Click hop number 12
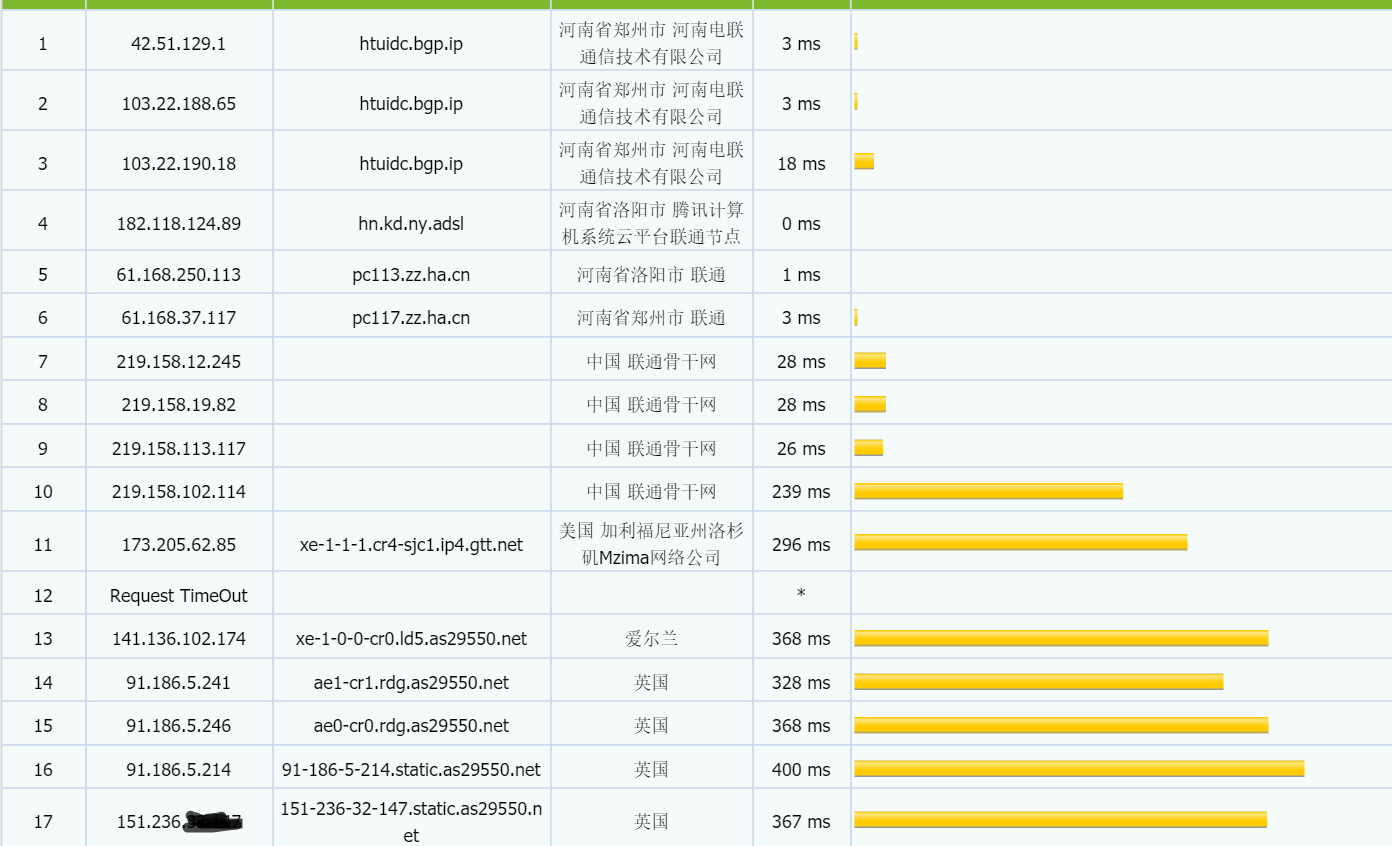 click(43, 596)
